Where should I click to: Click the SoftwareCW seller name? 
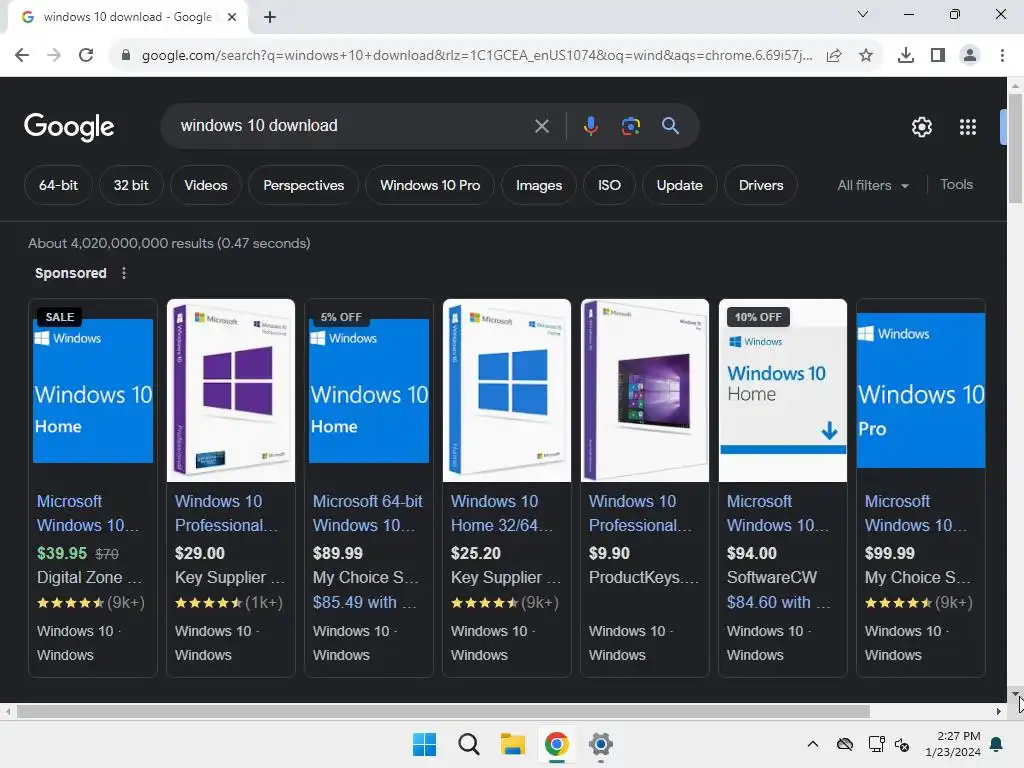coord(772,577)
